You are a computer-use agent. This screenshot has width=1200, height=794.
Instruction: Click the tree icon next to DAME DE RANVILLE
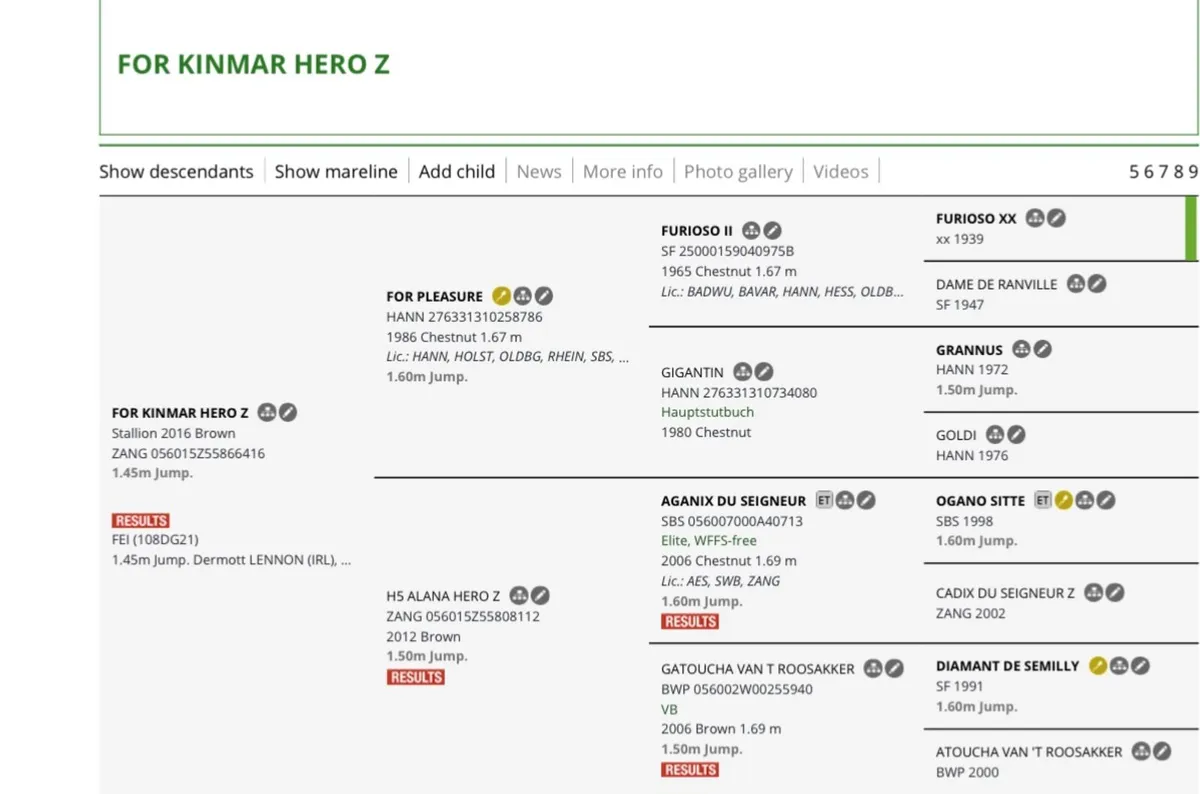[x=1076, y=284]
